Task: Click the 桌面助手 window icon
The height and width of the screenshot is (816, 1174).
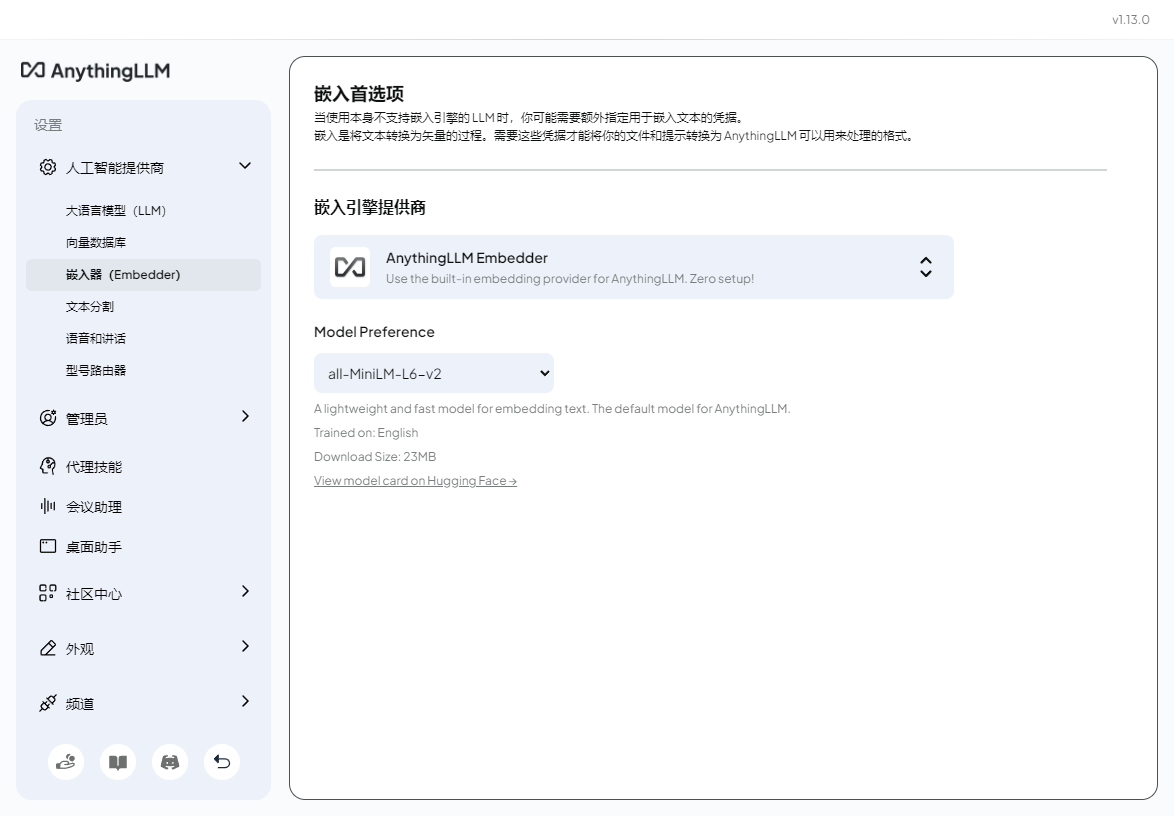Action: point(48,546)
